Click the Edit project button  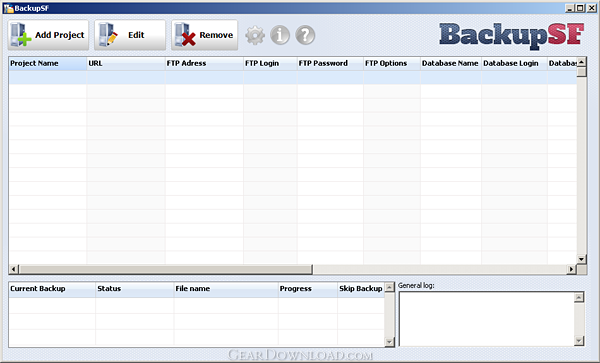click(130, 35)
